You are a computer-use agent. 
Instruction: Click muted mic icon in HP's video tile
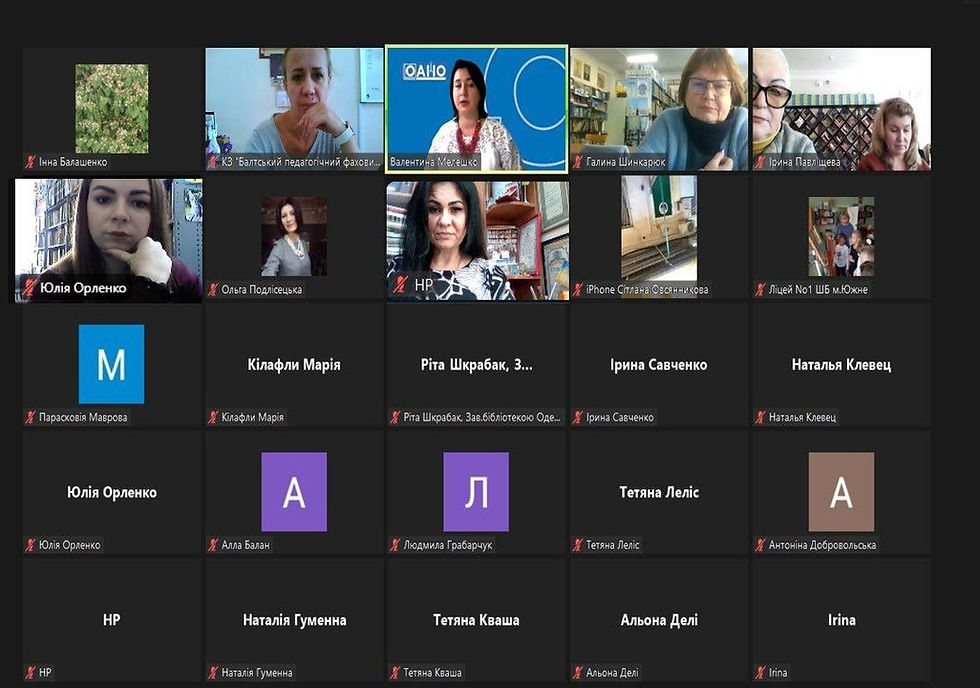(399, 285)
